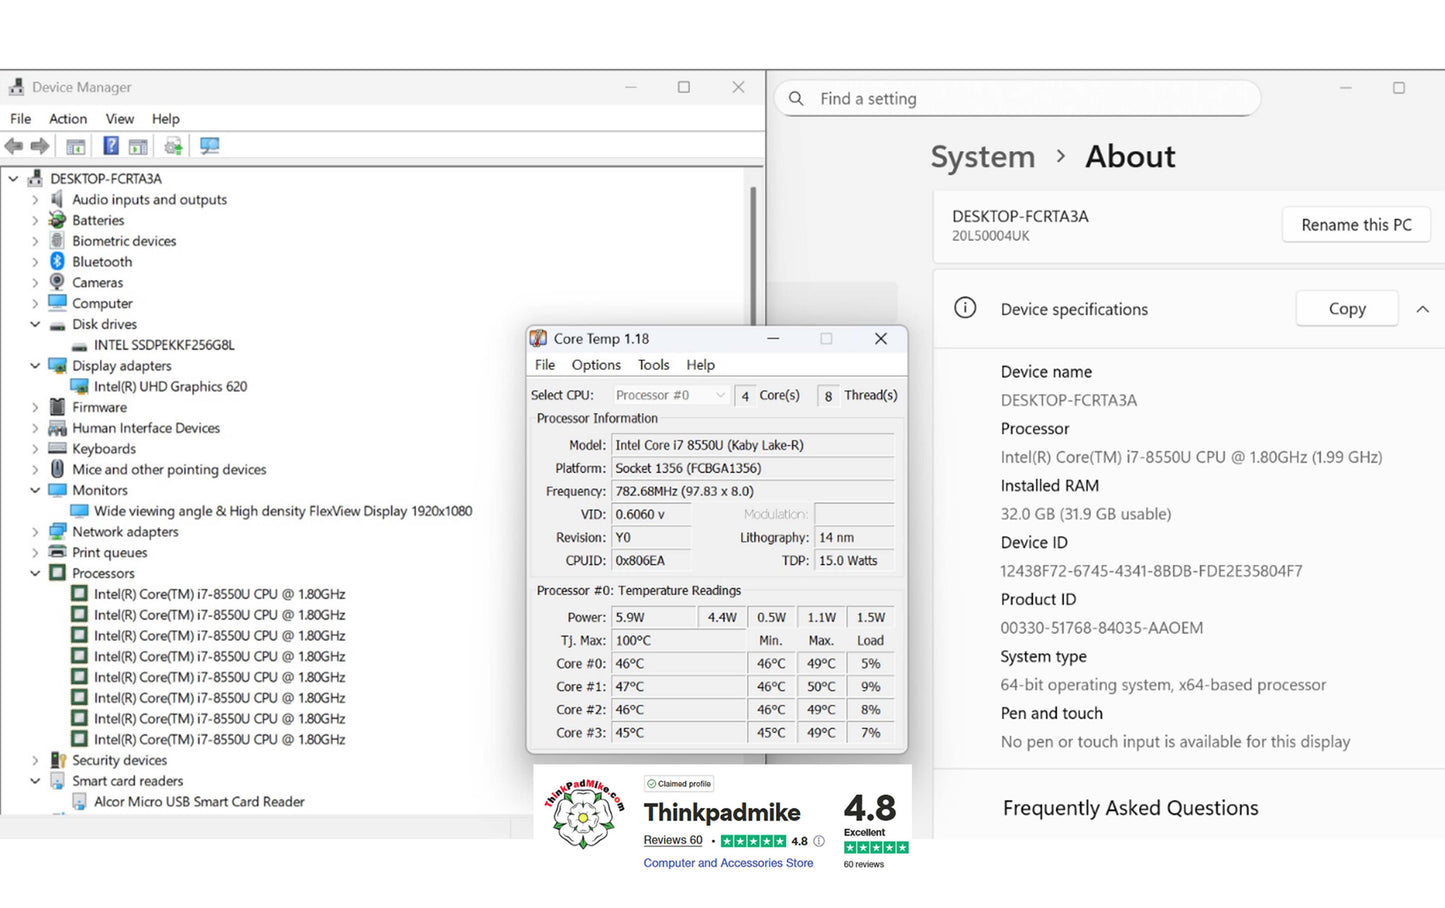This screenshot has height=908, width=1445.
Task: Click the Rename this PC button
Action: coord(1356,225)
